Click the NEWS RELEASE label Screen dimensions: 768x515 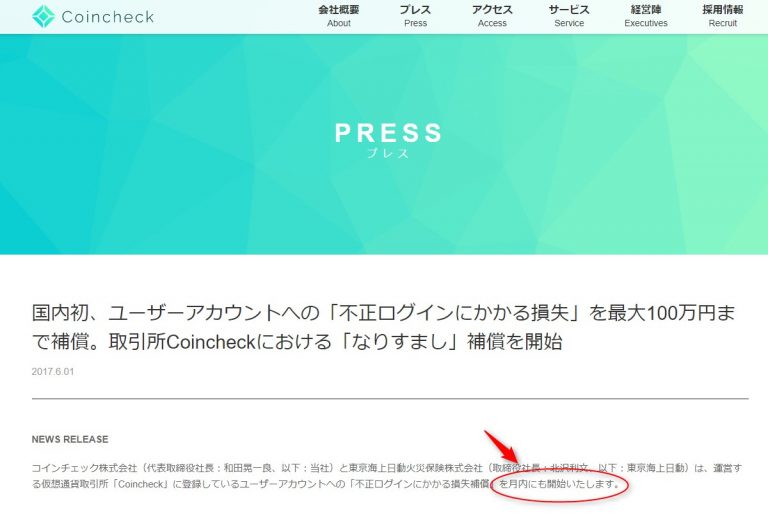[70, 439]
